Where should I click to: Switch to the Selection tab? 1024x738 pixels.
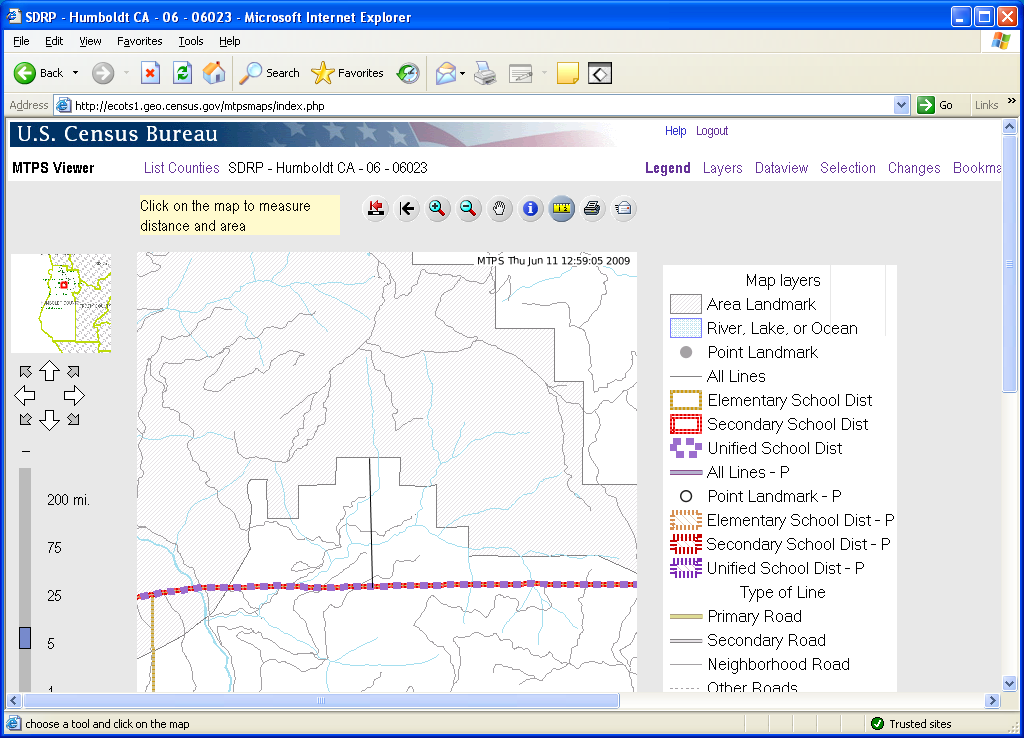click(x=848, y=168)
